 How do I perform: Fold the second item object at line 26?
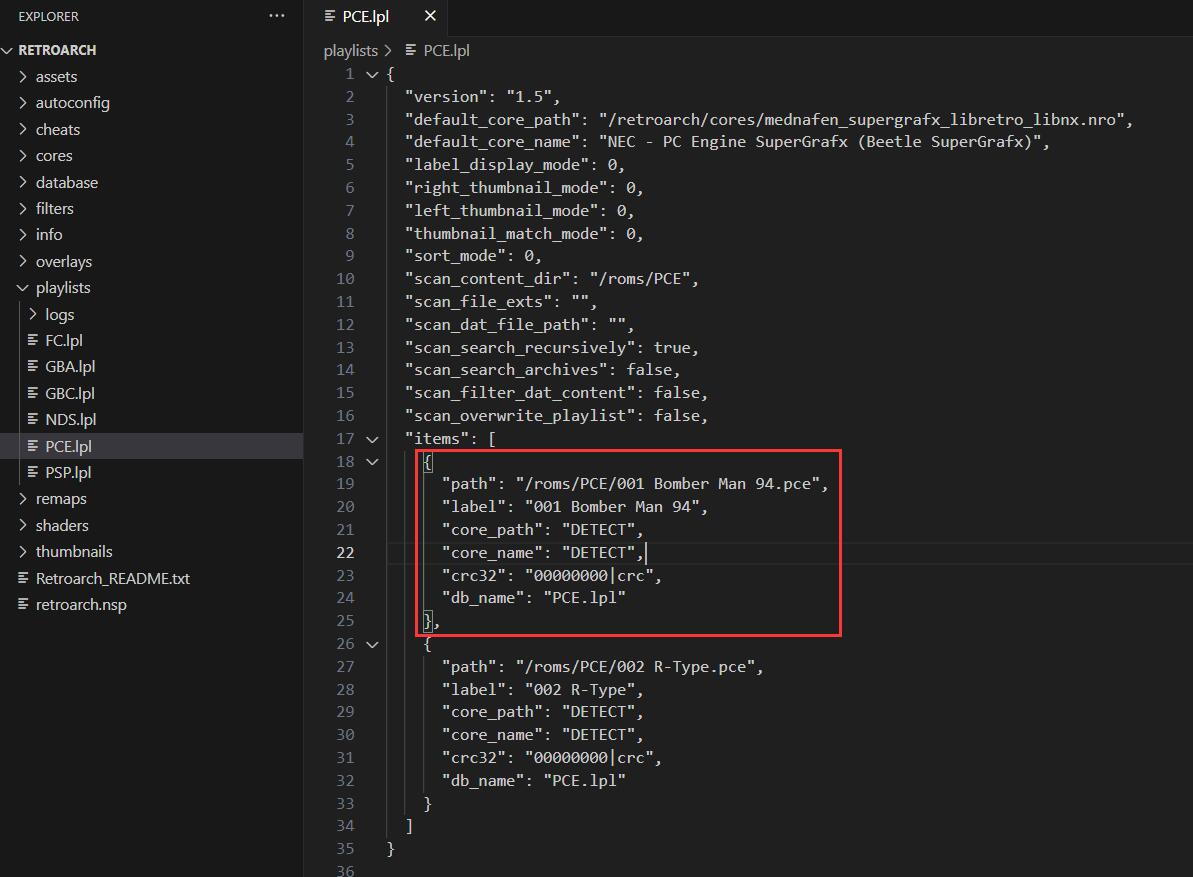point(372,644)
